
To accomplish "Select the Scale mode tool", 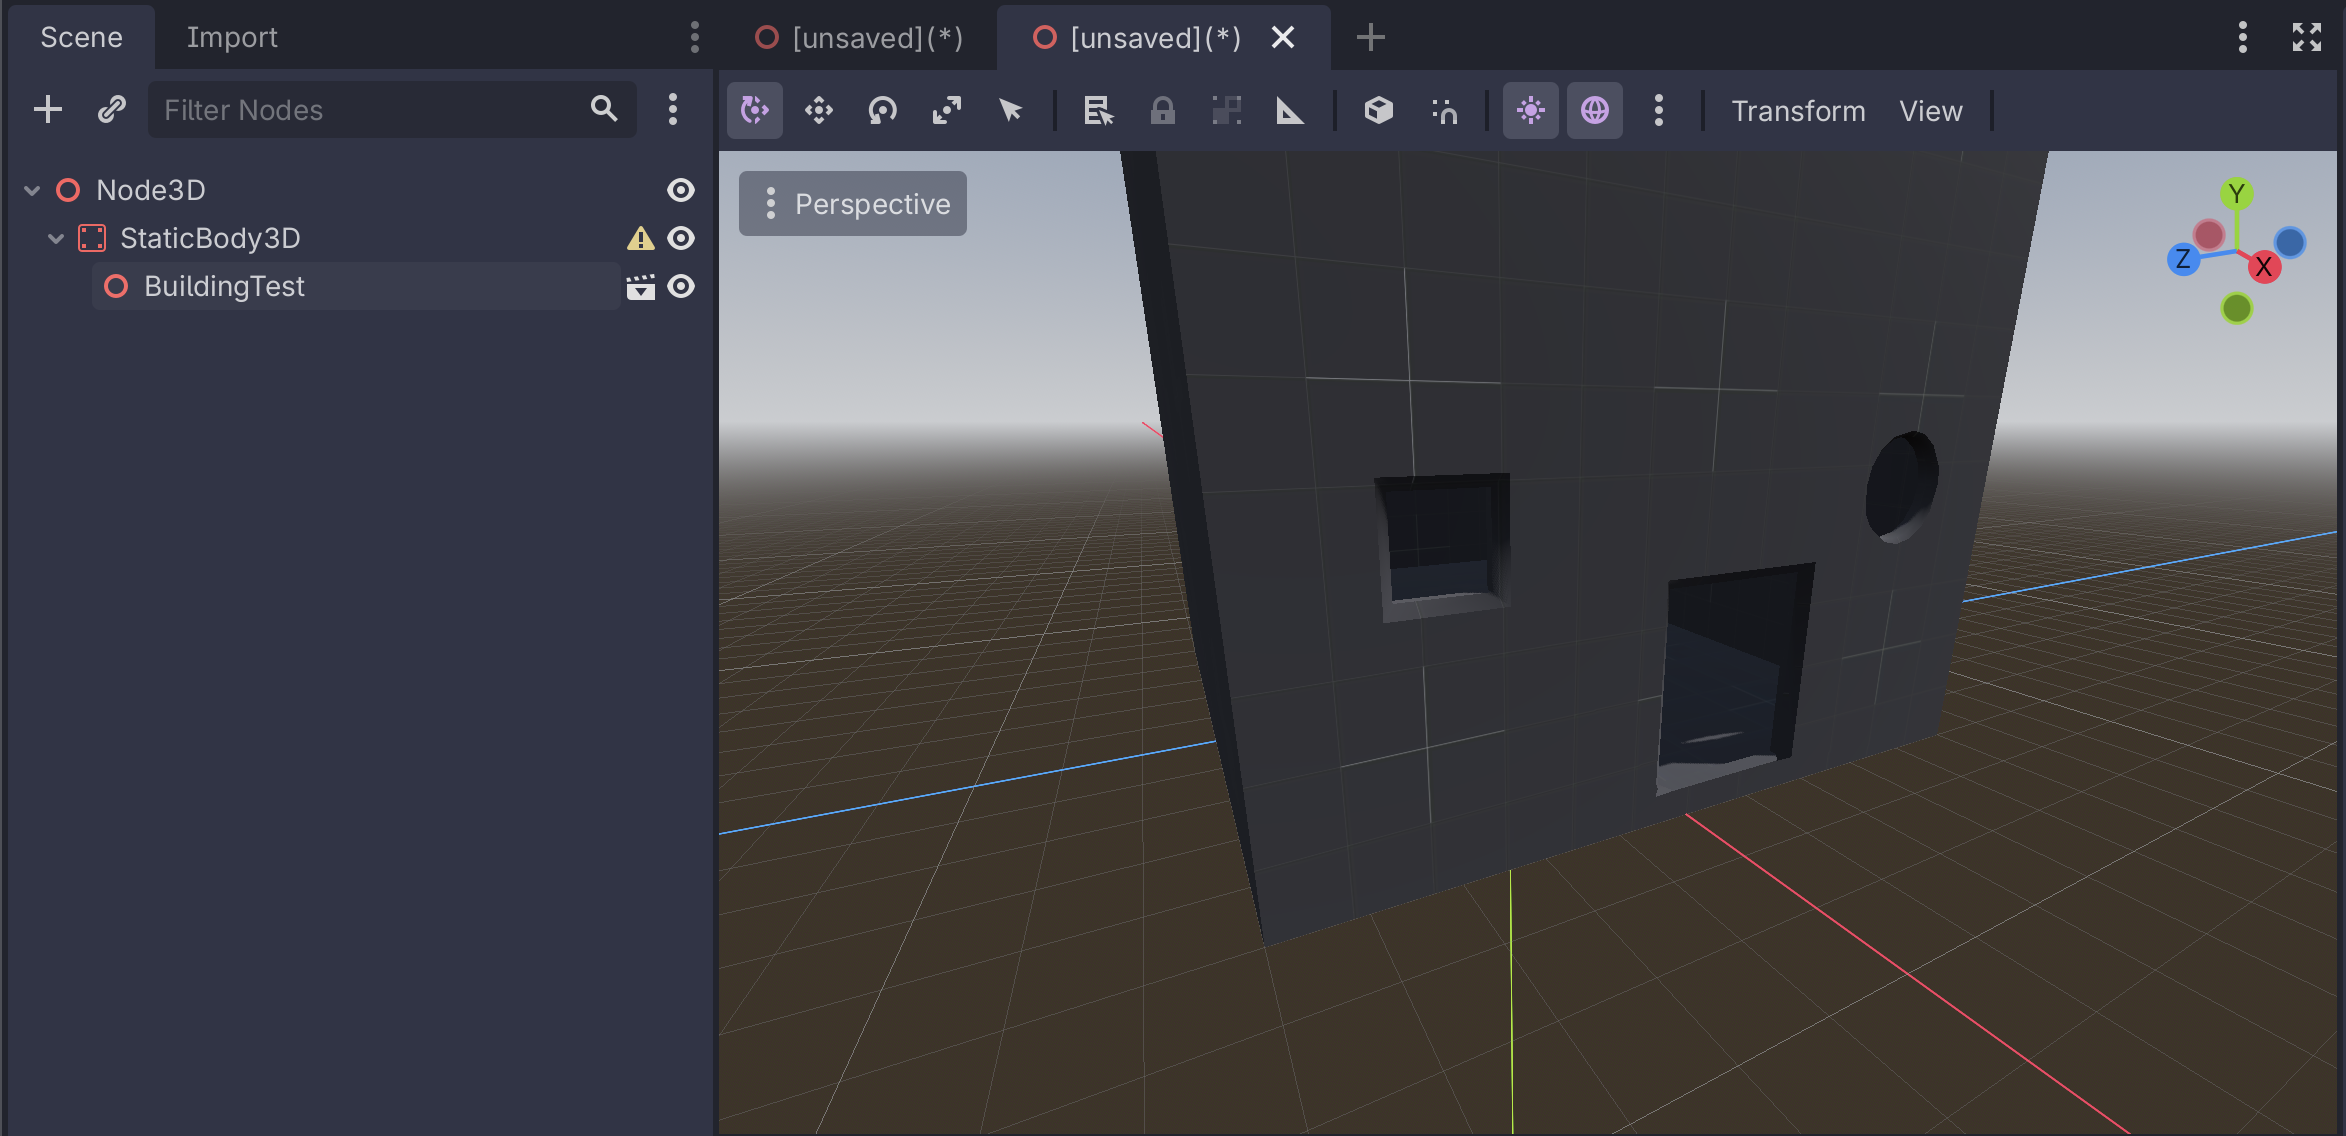I will tap(946, 110).
